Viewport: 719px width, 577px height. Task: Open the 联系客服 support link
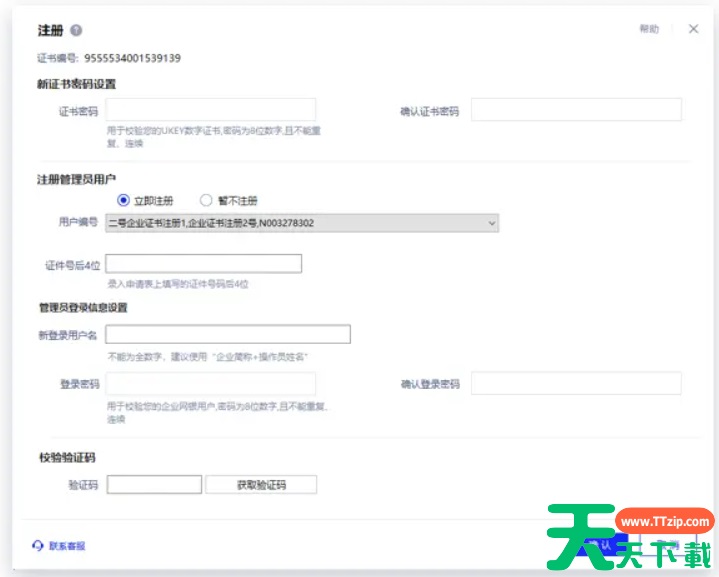click(59, 546)
